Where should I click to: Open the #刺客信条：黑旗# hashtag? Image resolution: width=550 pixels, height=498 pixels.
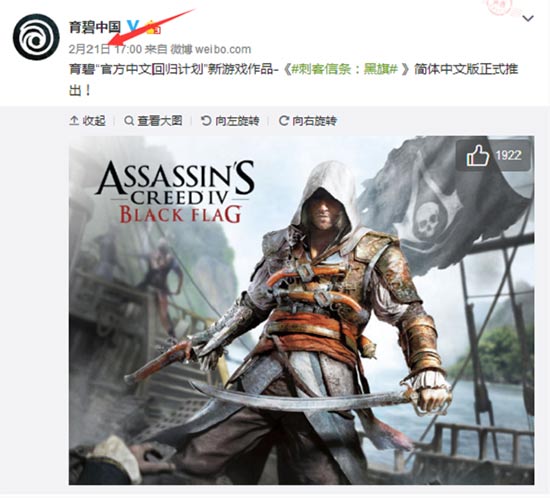click(x=344, y=69)
